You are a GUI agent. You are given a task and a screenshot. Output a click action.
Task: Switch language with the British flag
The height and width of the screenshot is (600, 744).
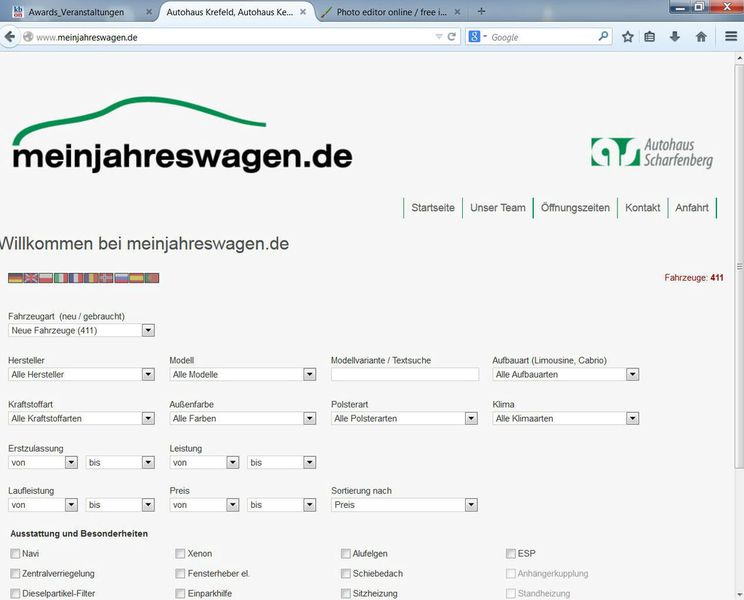(x=31, y=278)
